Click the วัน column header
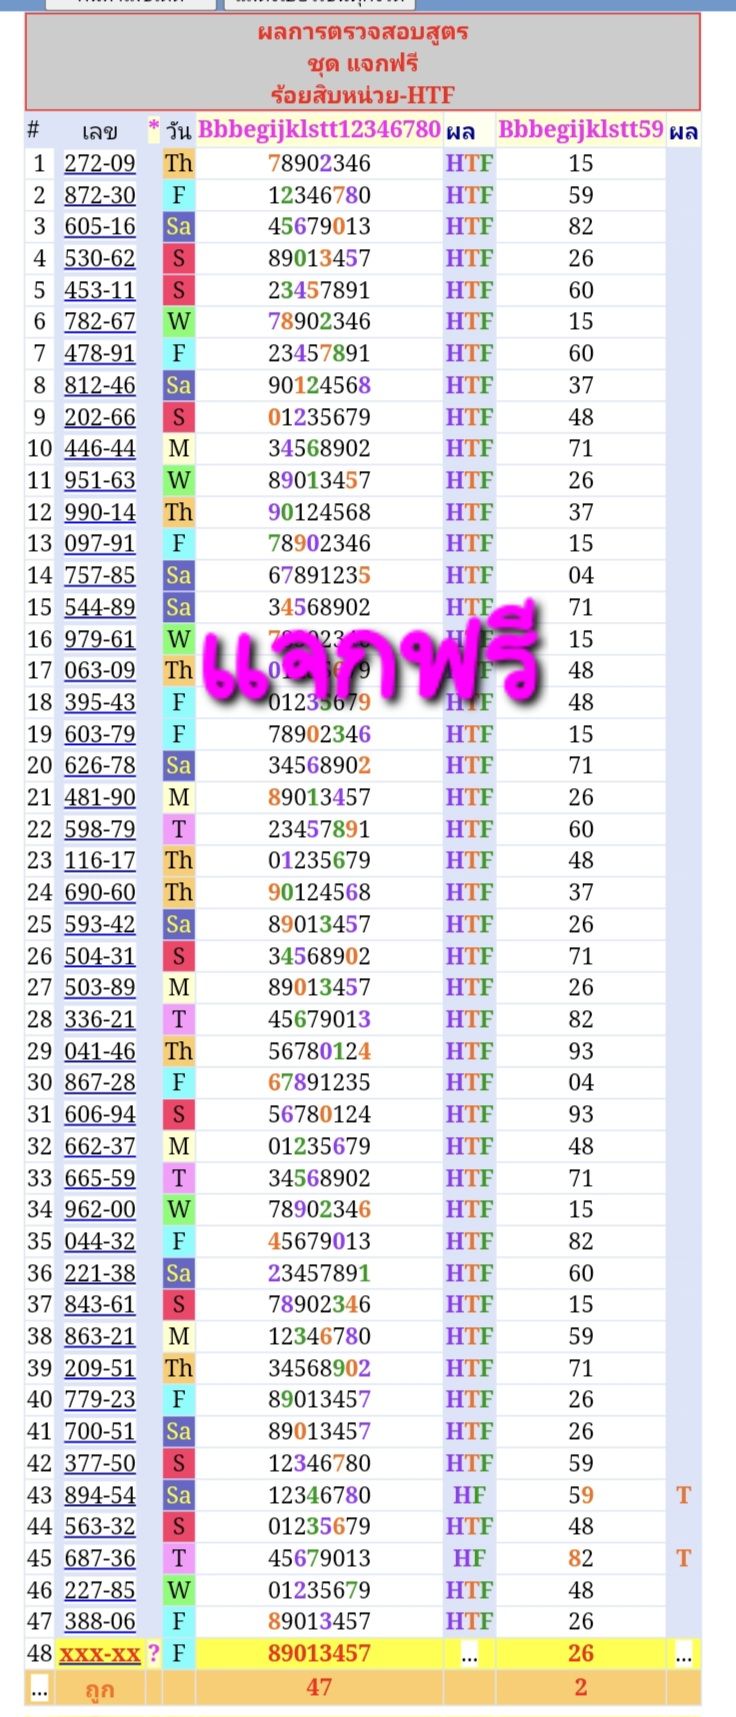 178,131
